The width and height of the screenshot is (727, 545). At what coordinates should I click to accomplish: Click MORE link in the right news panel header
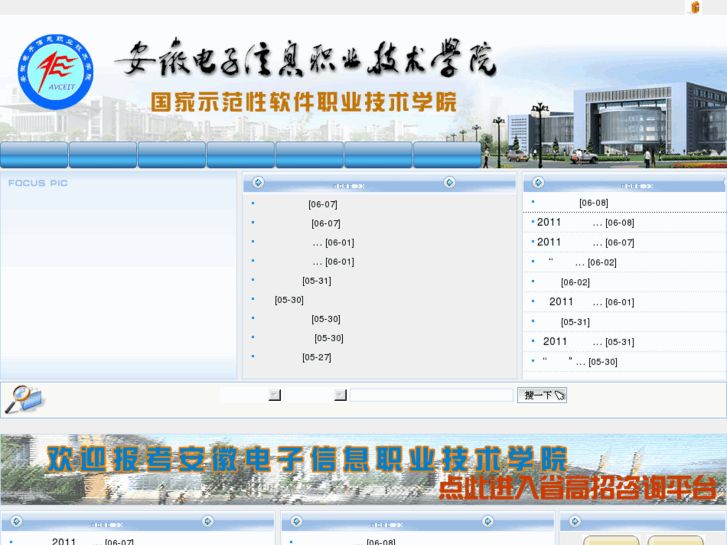pyautogui.click(x=638, y=186)
